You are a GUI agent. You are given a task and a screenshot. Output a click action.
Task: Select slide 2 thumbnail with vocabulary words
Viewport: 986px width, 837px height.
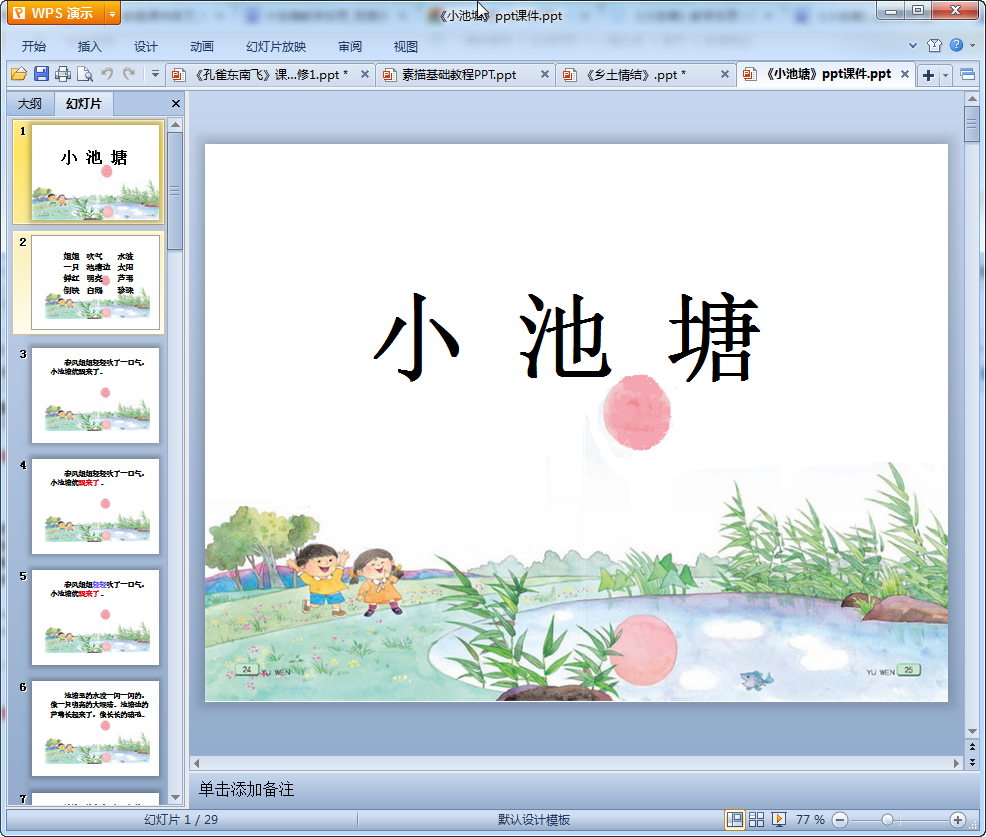coord(96,282)
